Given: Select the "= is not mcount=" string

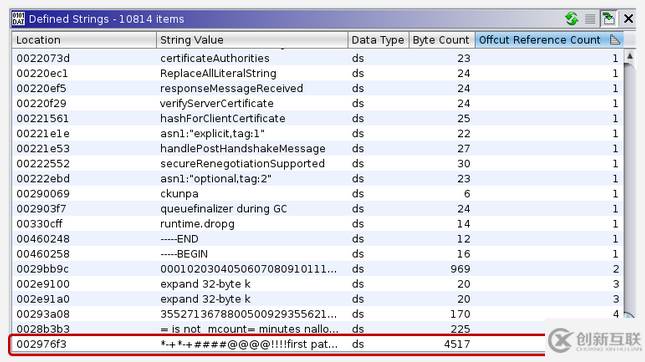Looking at the screenshot, I should tap(249, 329).
